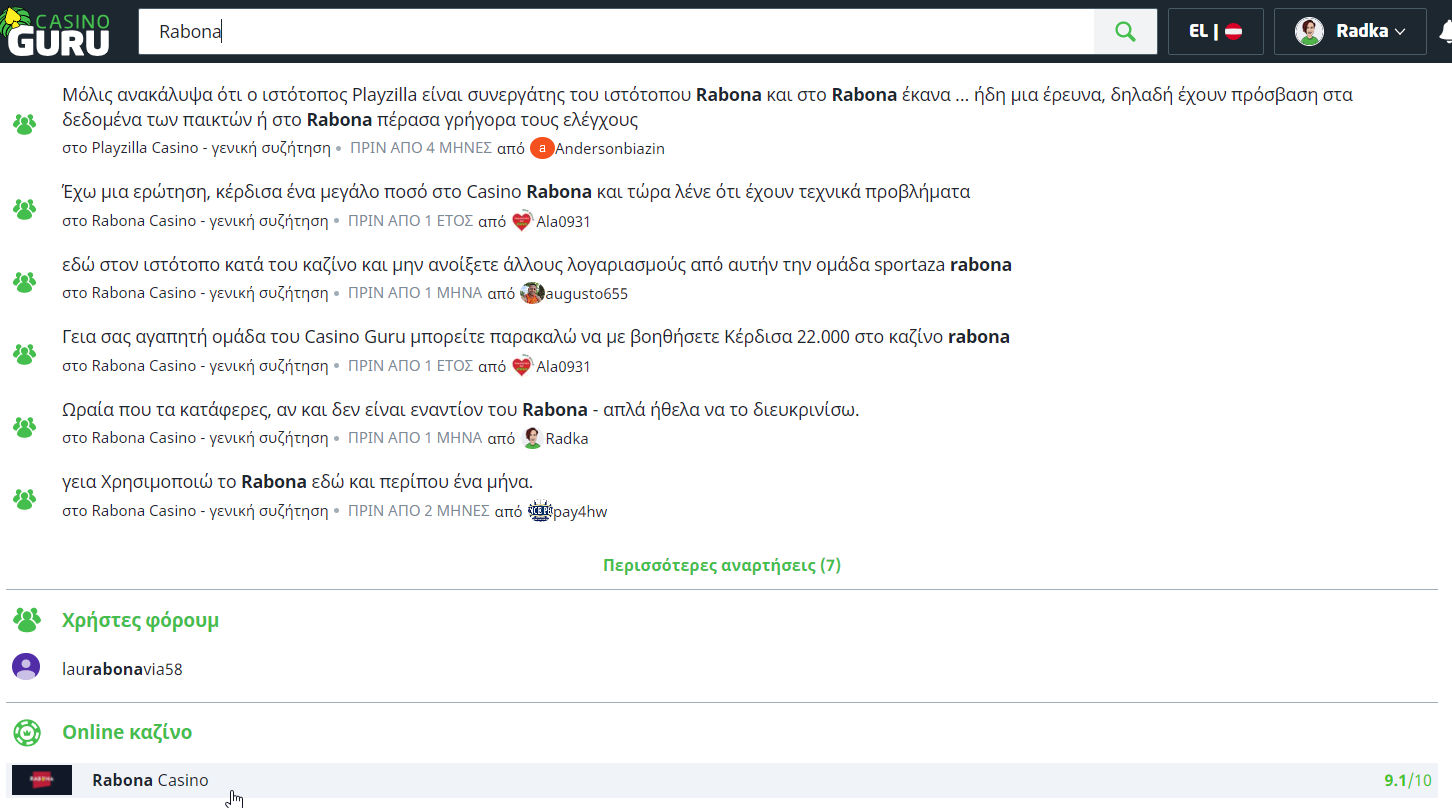The image size is (1452, 808).
Task: Click the notification bell icon
Action: point(1444,32)
